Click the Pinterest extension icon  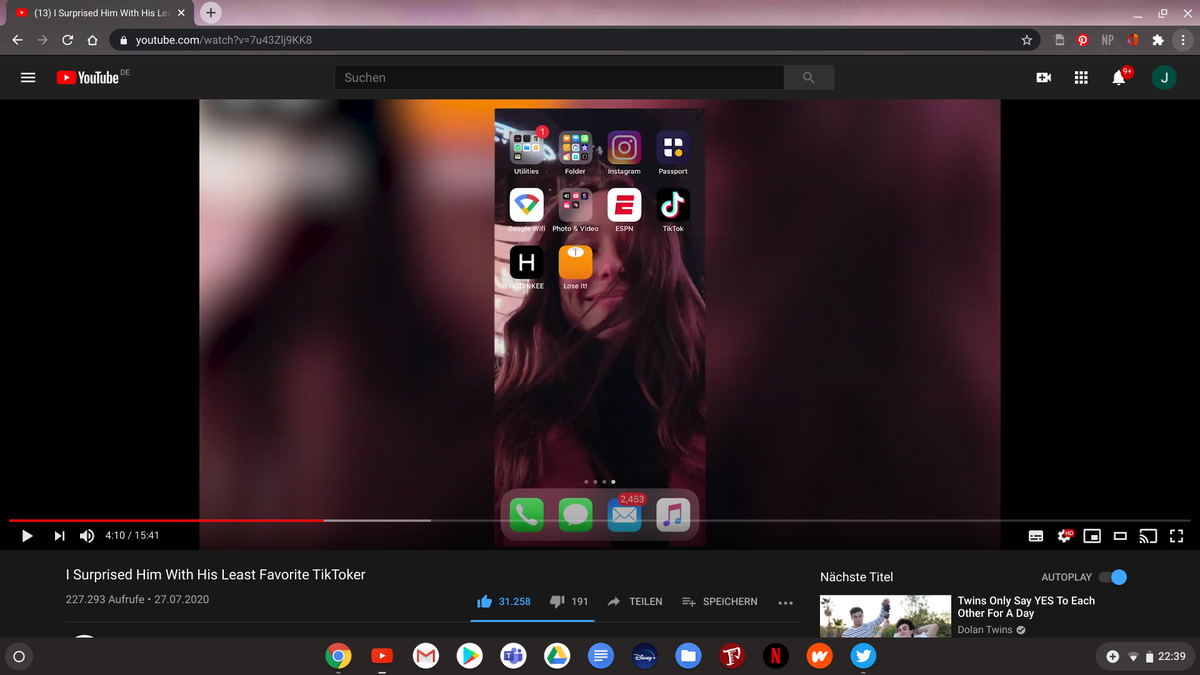tap(1083, 40)
